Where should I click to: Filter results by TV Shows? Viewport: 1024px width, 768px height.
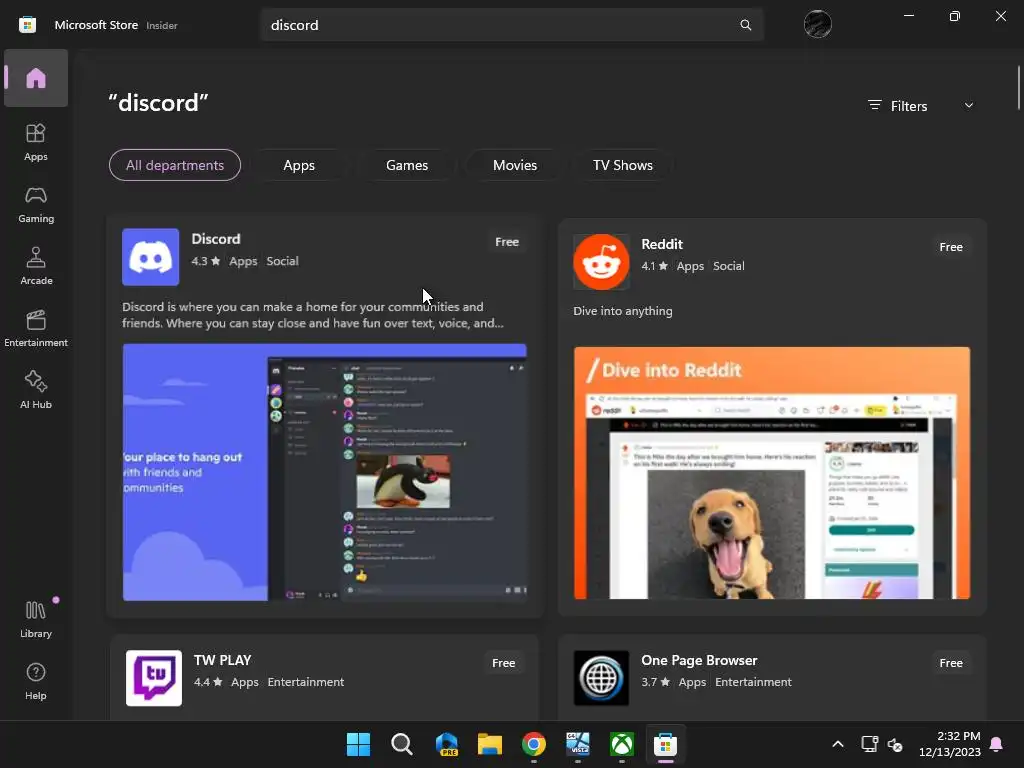[623, 165]
